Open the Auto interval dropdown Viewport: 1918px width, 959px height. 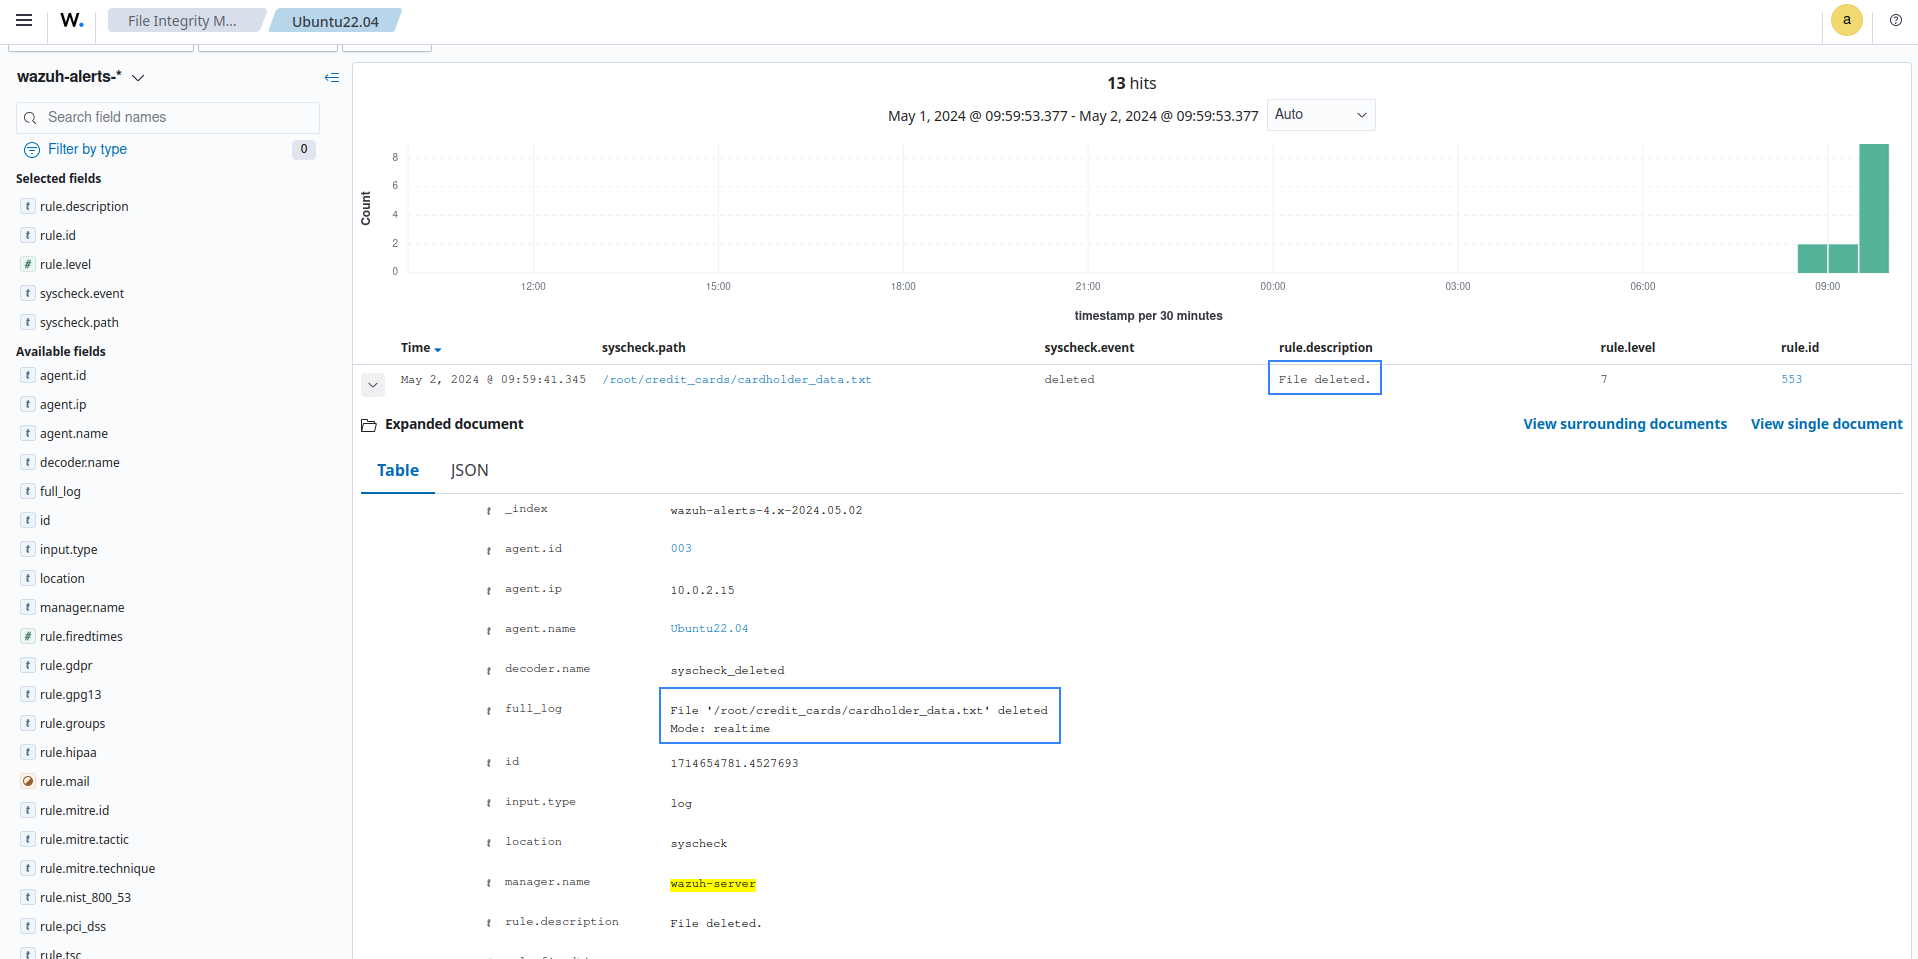pos(1320,115)
